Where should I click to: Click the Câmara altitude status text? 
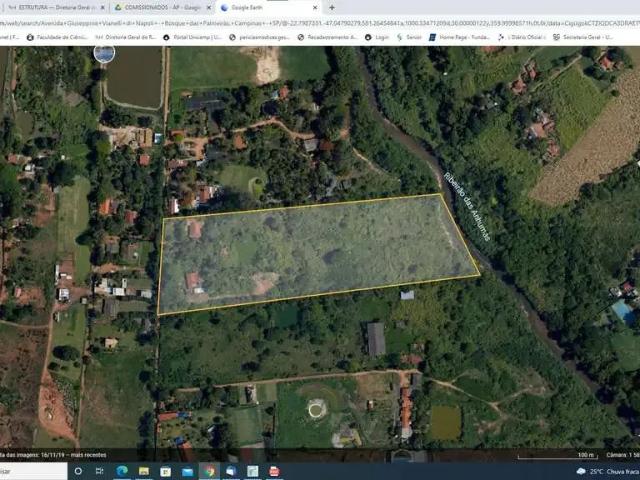tap(622, 455)
